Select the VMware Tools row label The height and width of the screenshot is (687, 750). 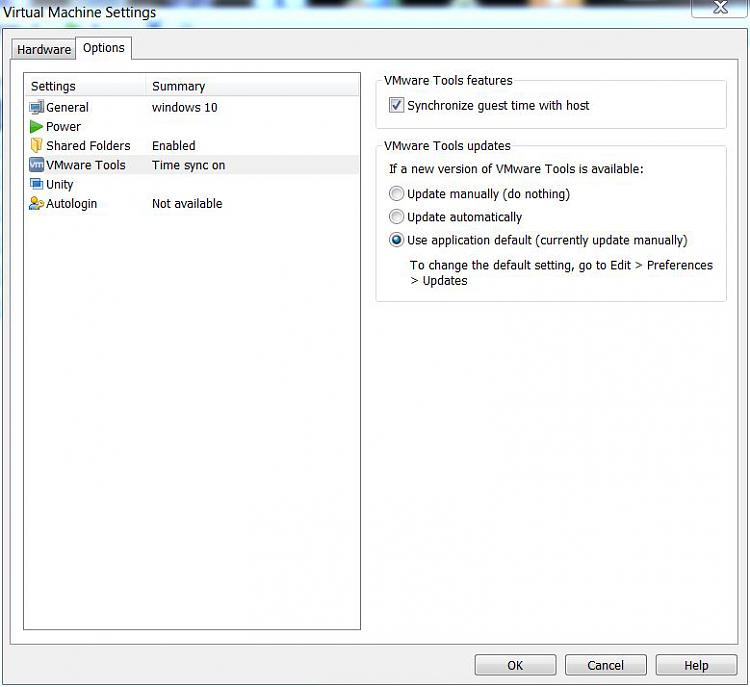86,165
